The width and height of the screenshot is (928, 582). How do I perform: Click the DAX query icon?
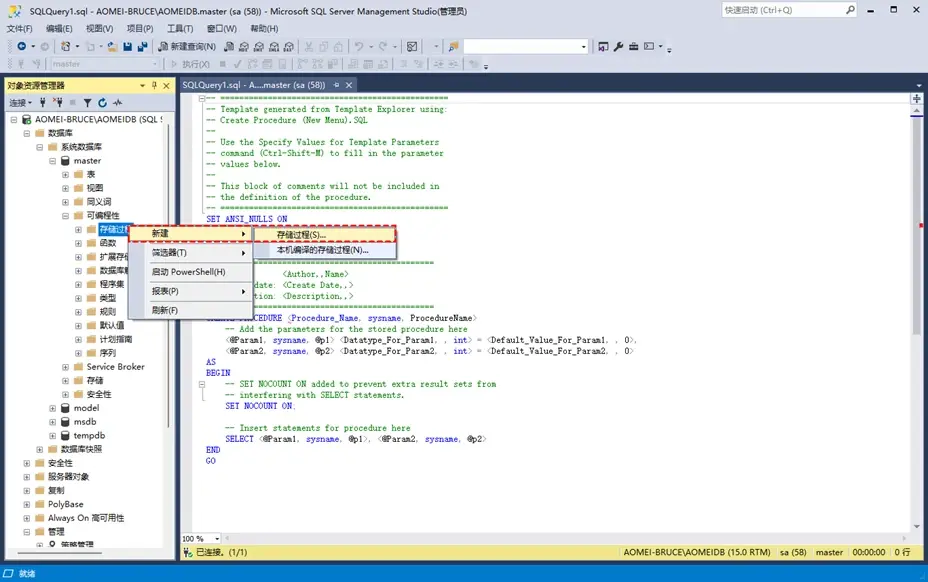(x=289, y=46)
